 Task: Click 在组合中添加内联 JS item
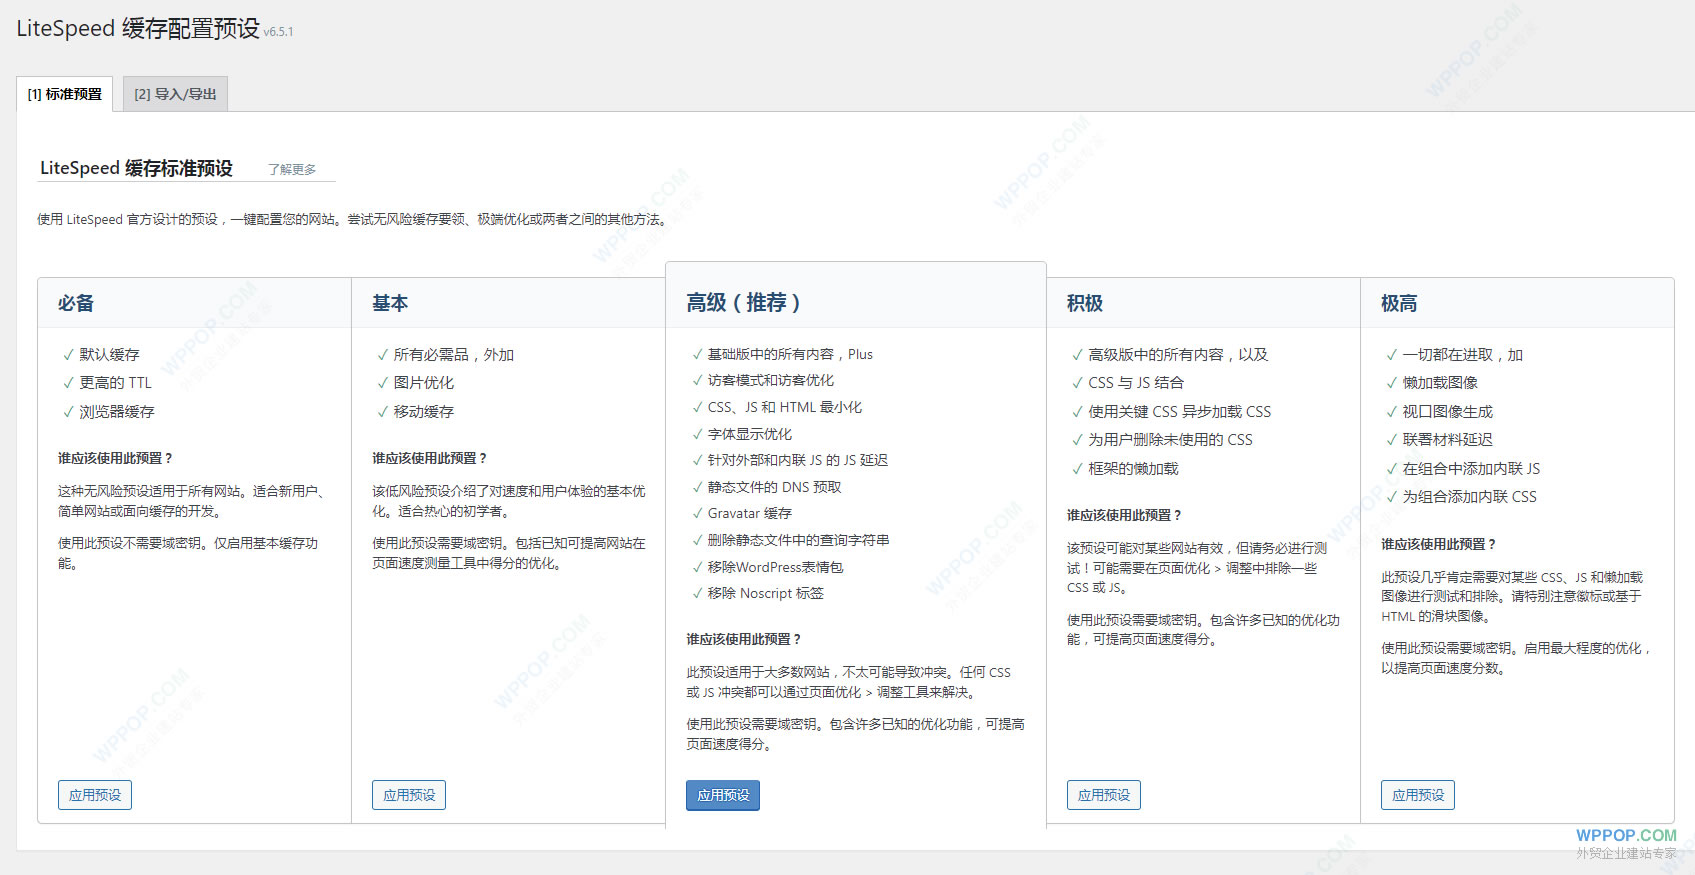click(1471, 469)
